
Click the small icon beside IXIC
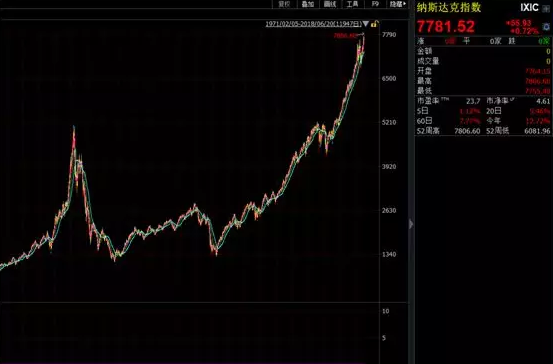pos(545,8)
